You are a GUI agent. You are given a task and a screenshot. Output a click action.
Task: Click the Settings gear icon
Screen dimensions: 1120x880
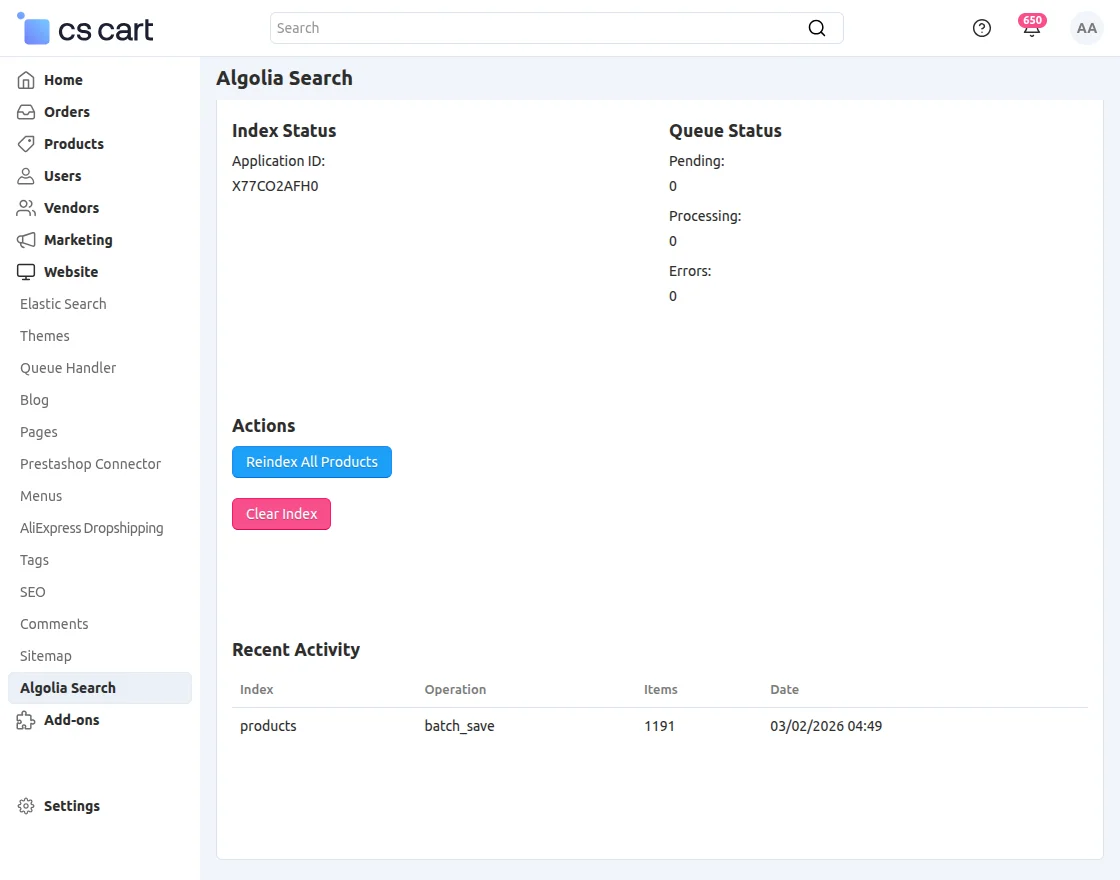26,806
